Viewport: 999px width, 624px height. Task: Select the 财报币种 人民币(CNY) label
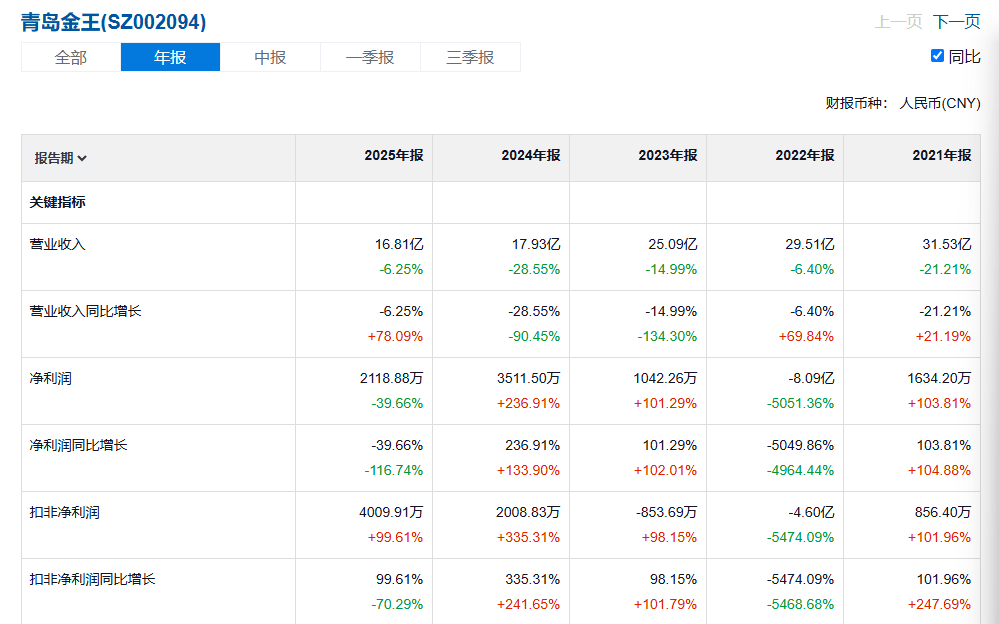(903, 103)
